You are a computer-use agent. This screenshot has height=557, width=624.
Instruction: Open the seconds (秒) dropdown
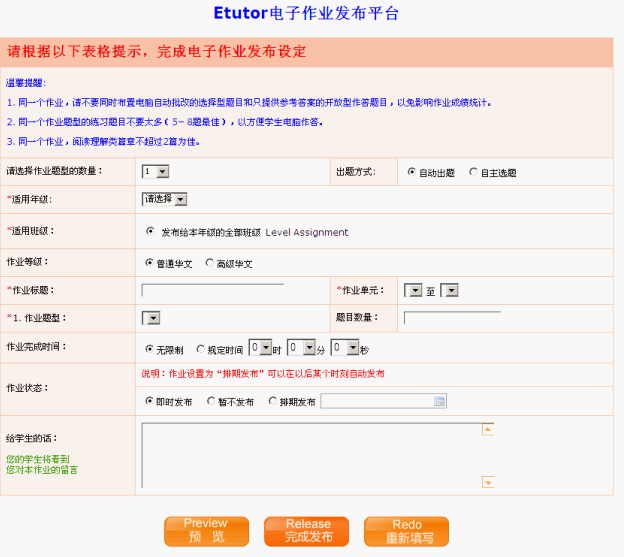[x=345, y=347]
